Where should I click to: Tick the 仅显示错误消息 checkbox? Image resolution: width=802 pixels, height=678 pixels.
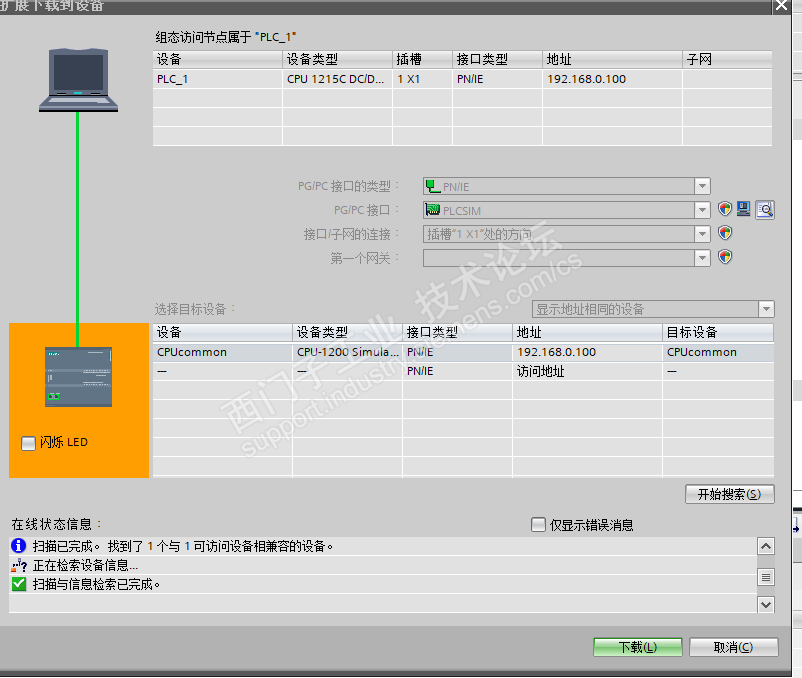pos(538,525)
